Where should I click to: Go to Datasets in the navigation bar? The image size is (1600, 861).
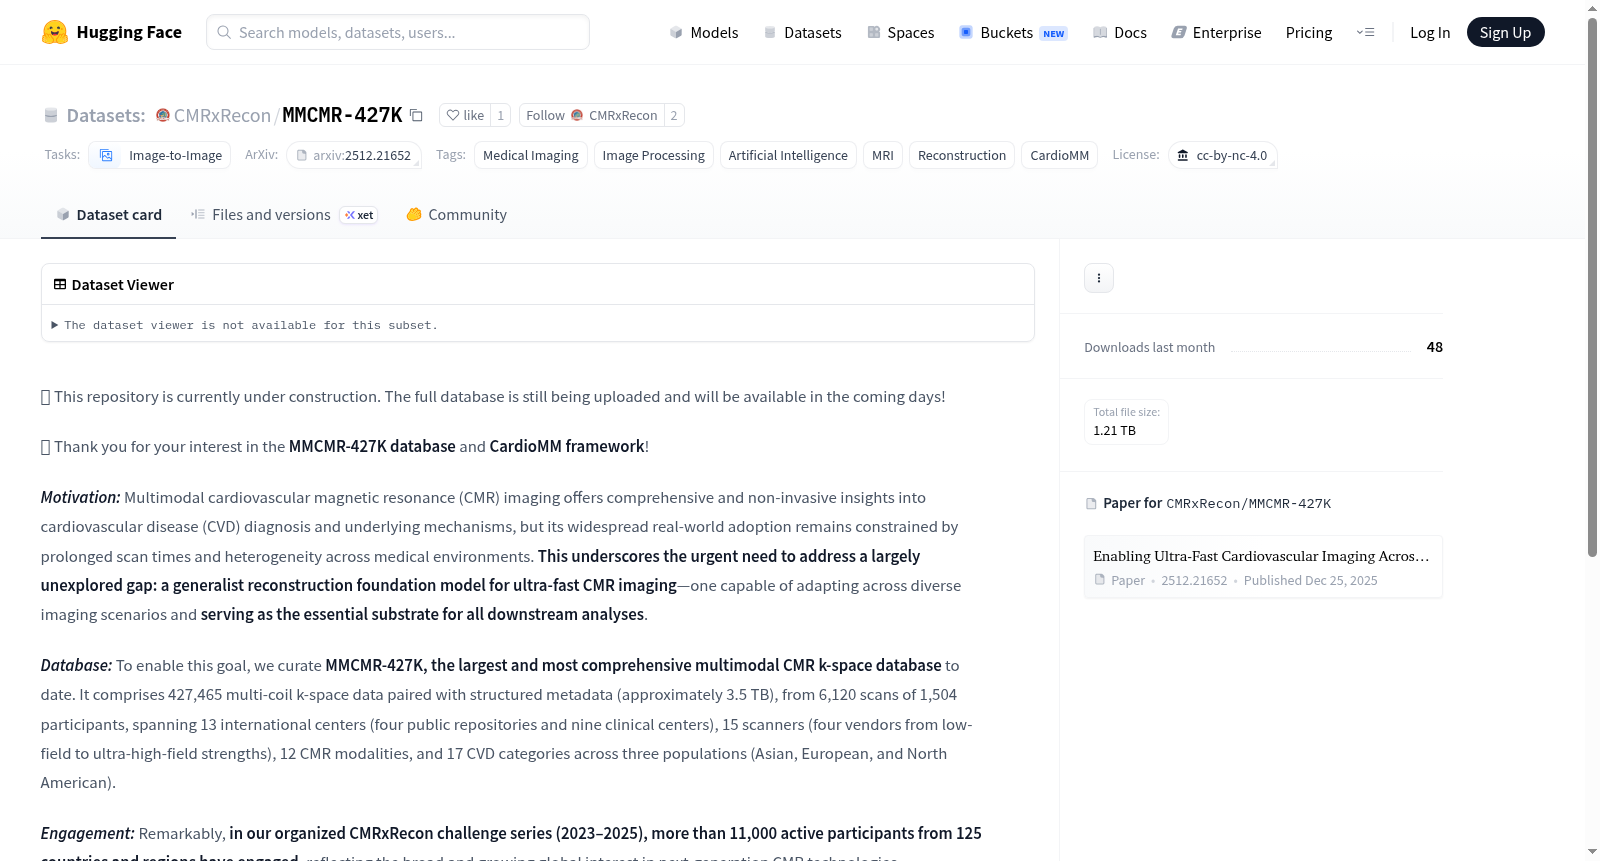click(x=802, y=33)
